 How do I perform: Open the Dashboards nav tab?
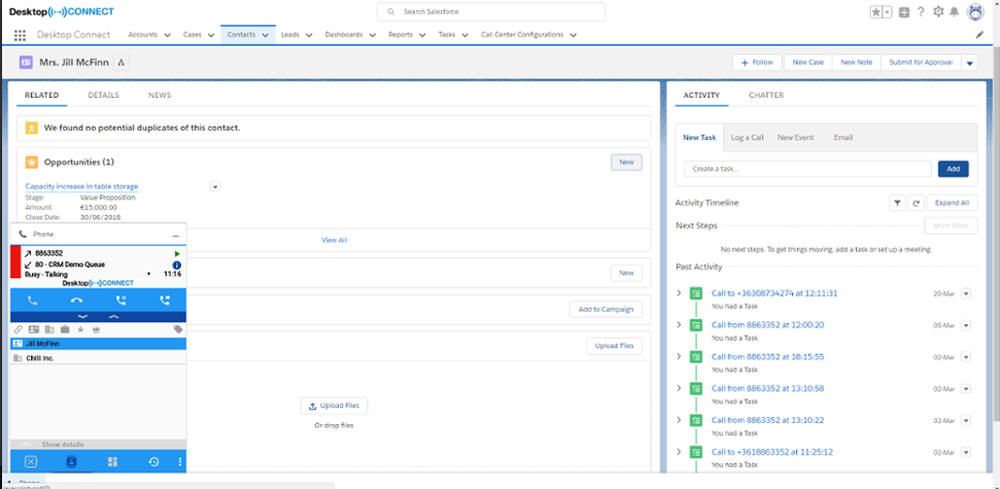tap(344, 35)
